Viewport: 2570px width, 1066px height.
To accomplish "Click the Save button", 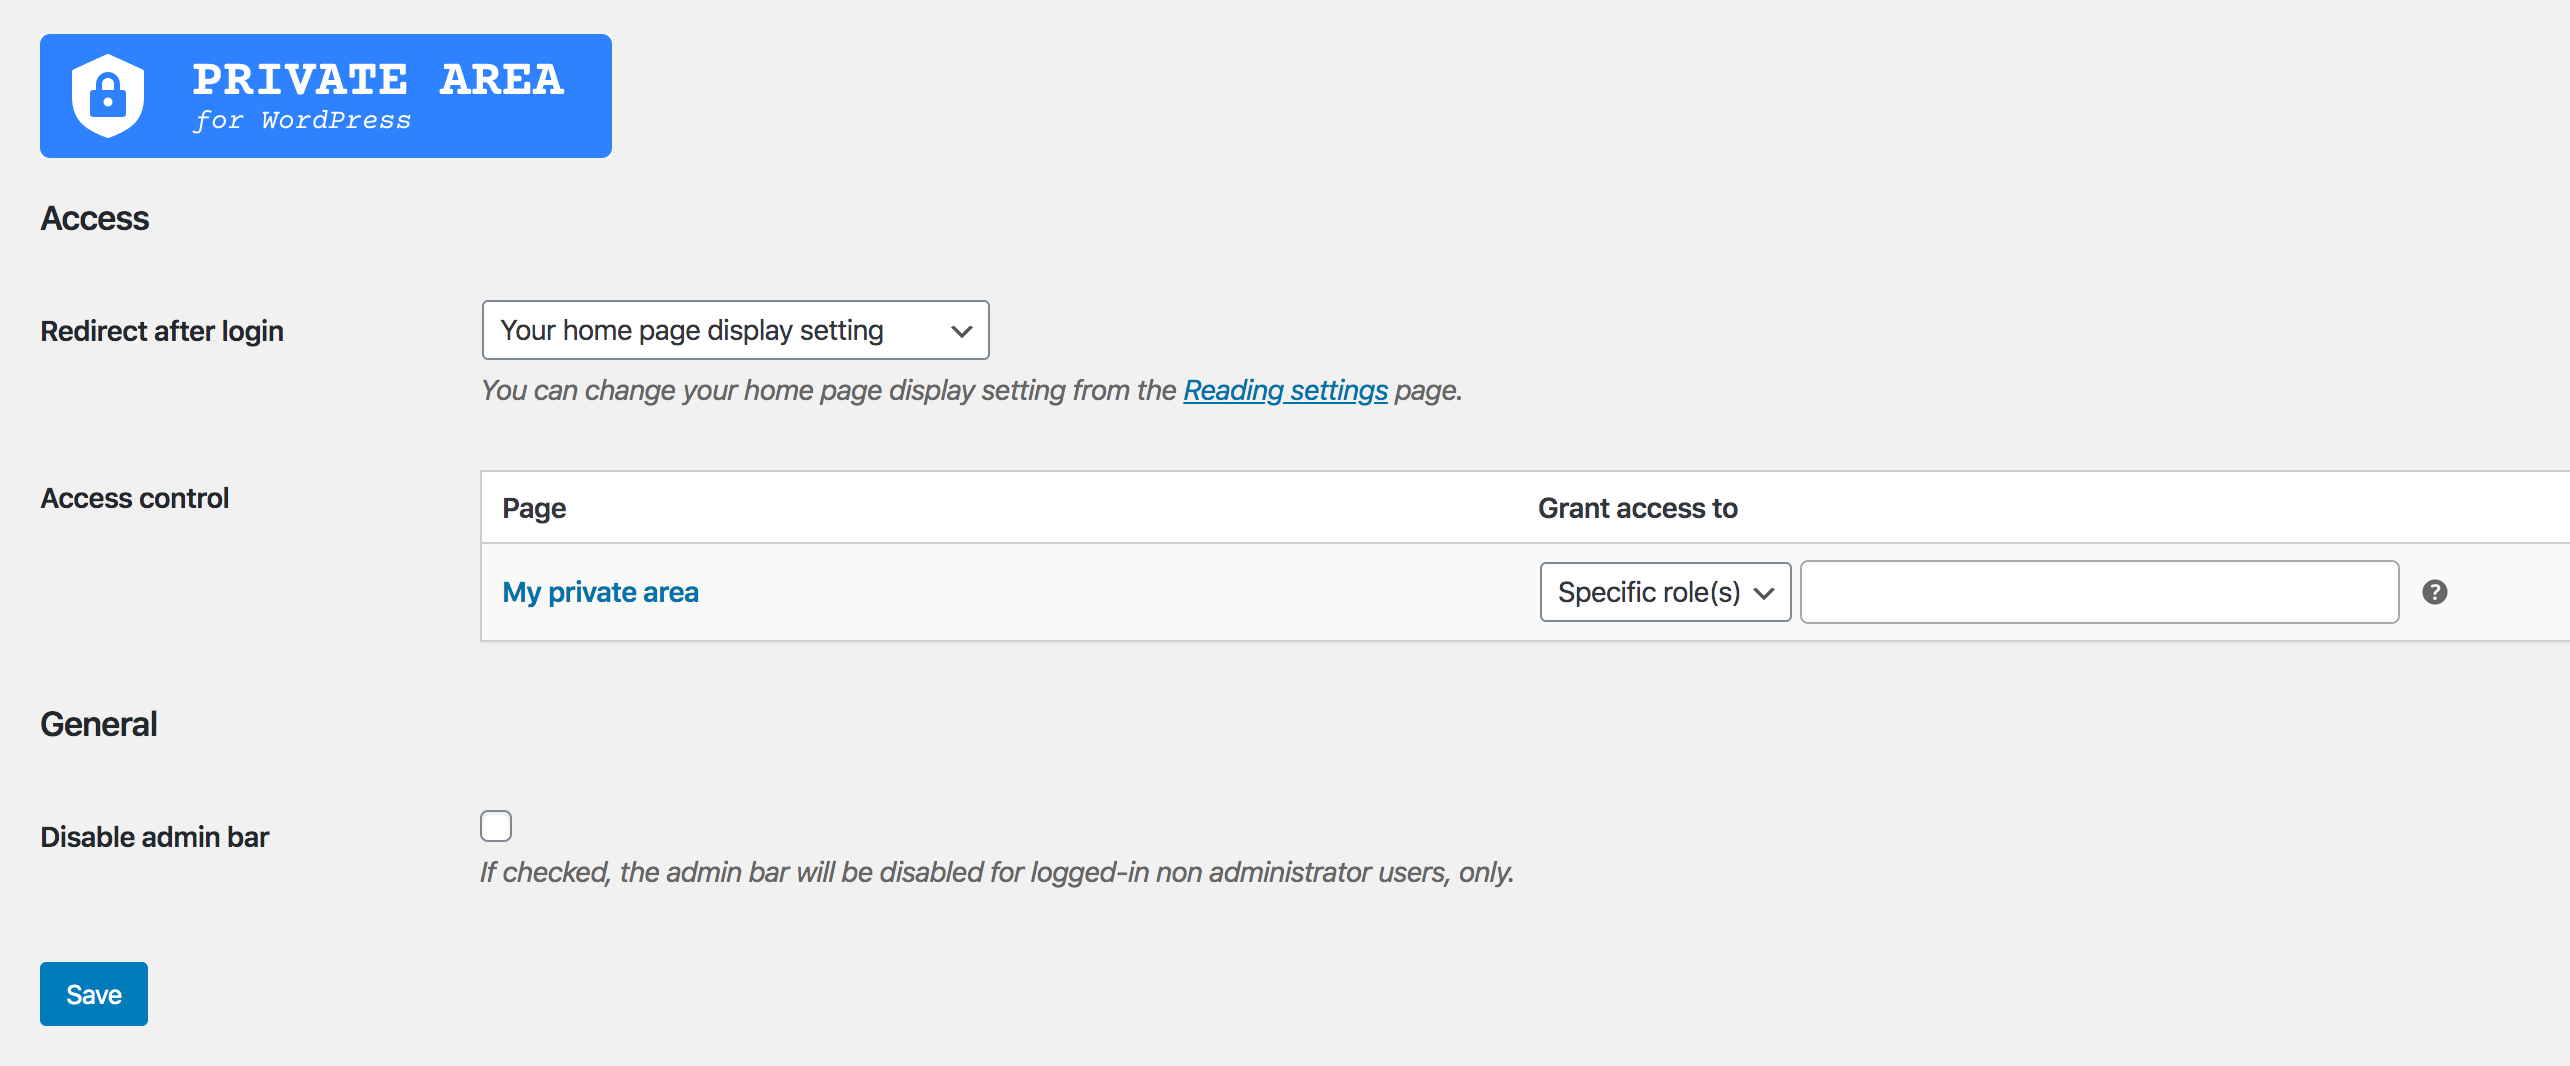I will [94, 994].
